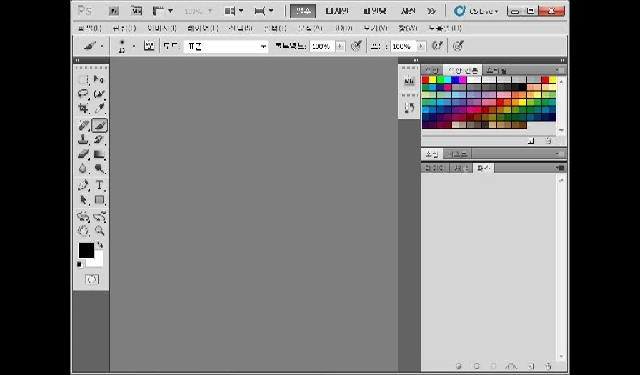Open the Image (I) menu
The width and height of the screenshot is (640, 375).
[x=162, y=28]
